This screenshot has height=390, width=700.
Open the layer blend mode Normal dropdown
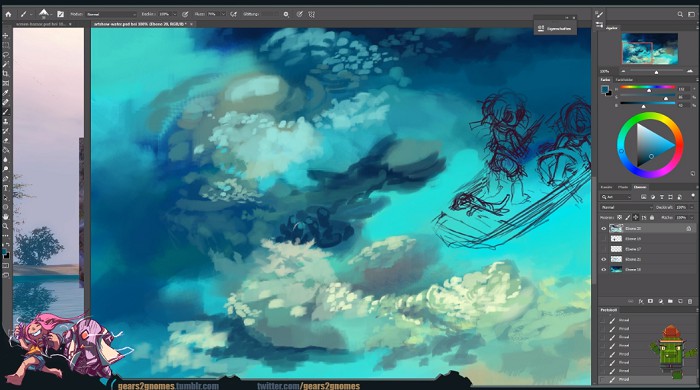pyautogui.click(x=626, y=207)
